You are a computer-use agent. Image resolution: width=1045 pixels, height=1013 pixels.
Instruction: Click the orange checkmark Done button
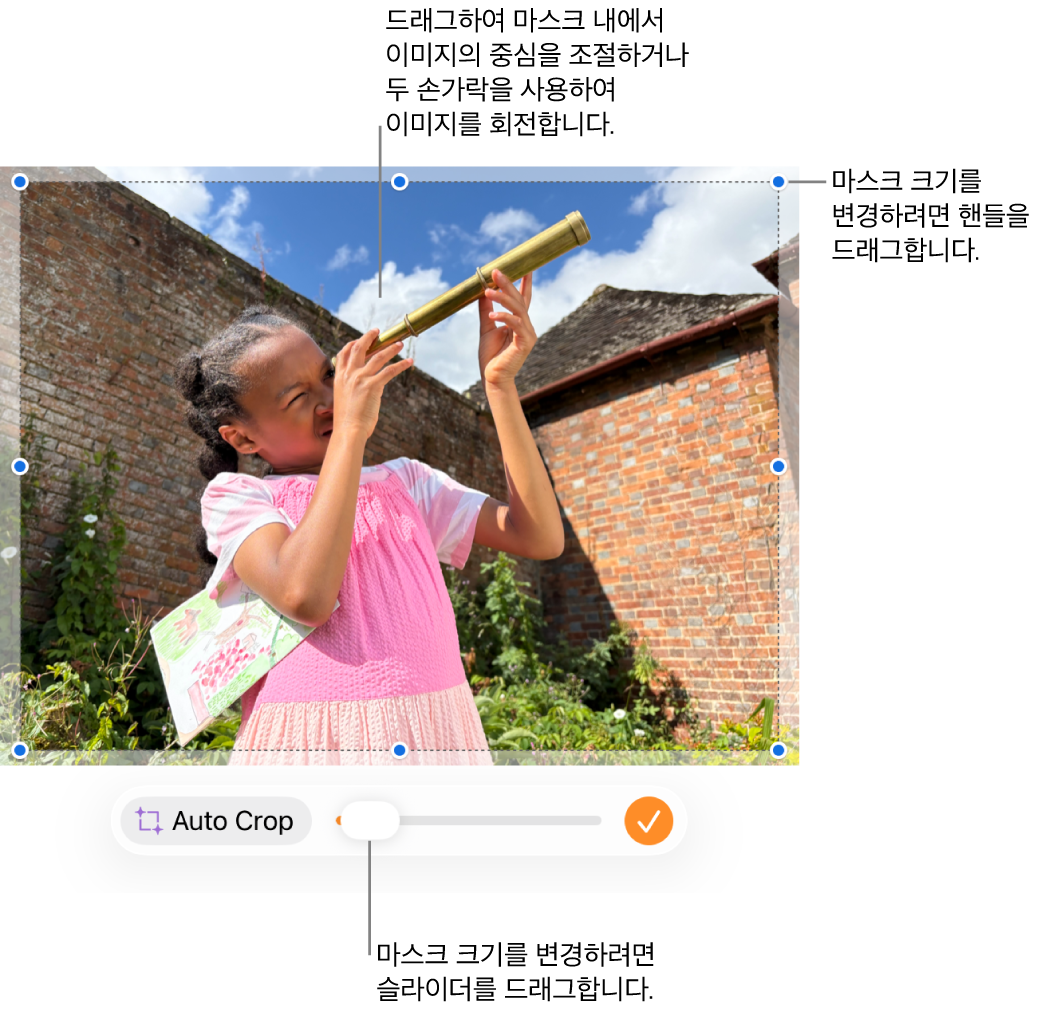[x=648, y=820]
